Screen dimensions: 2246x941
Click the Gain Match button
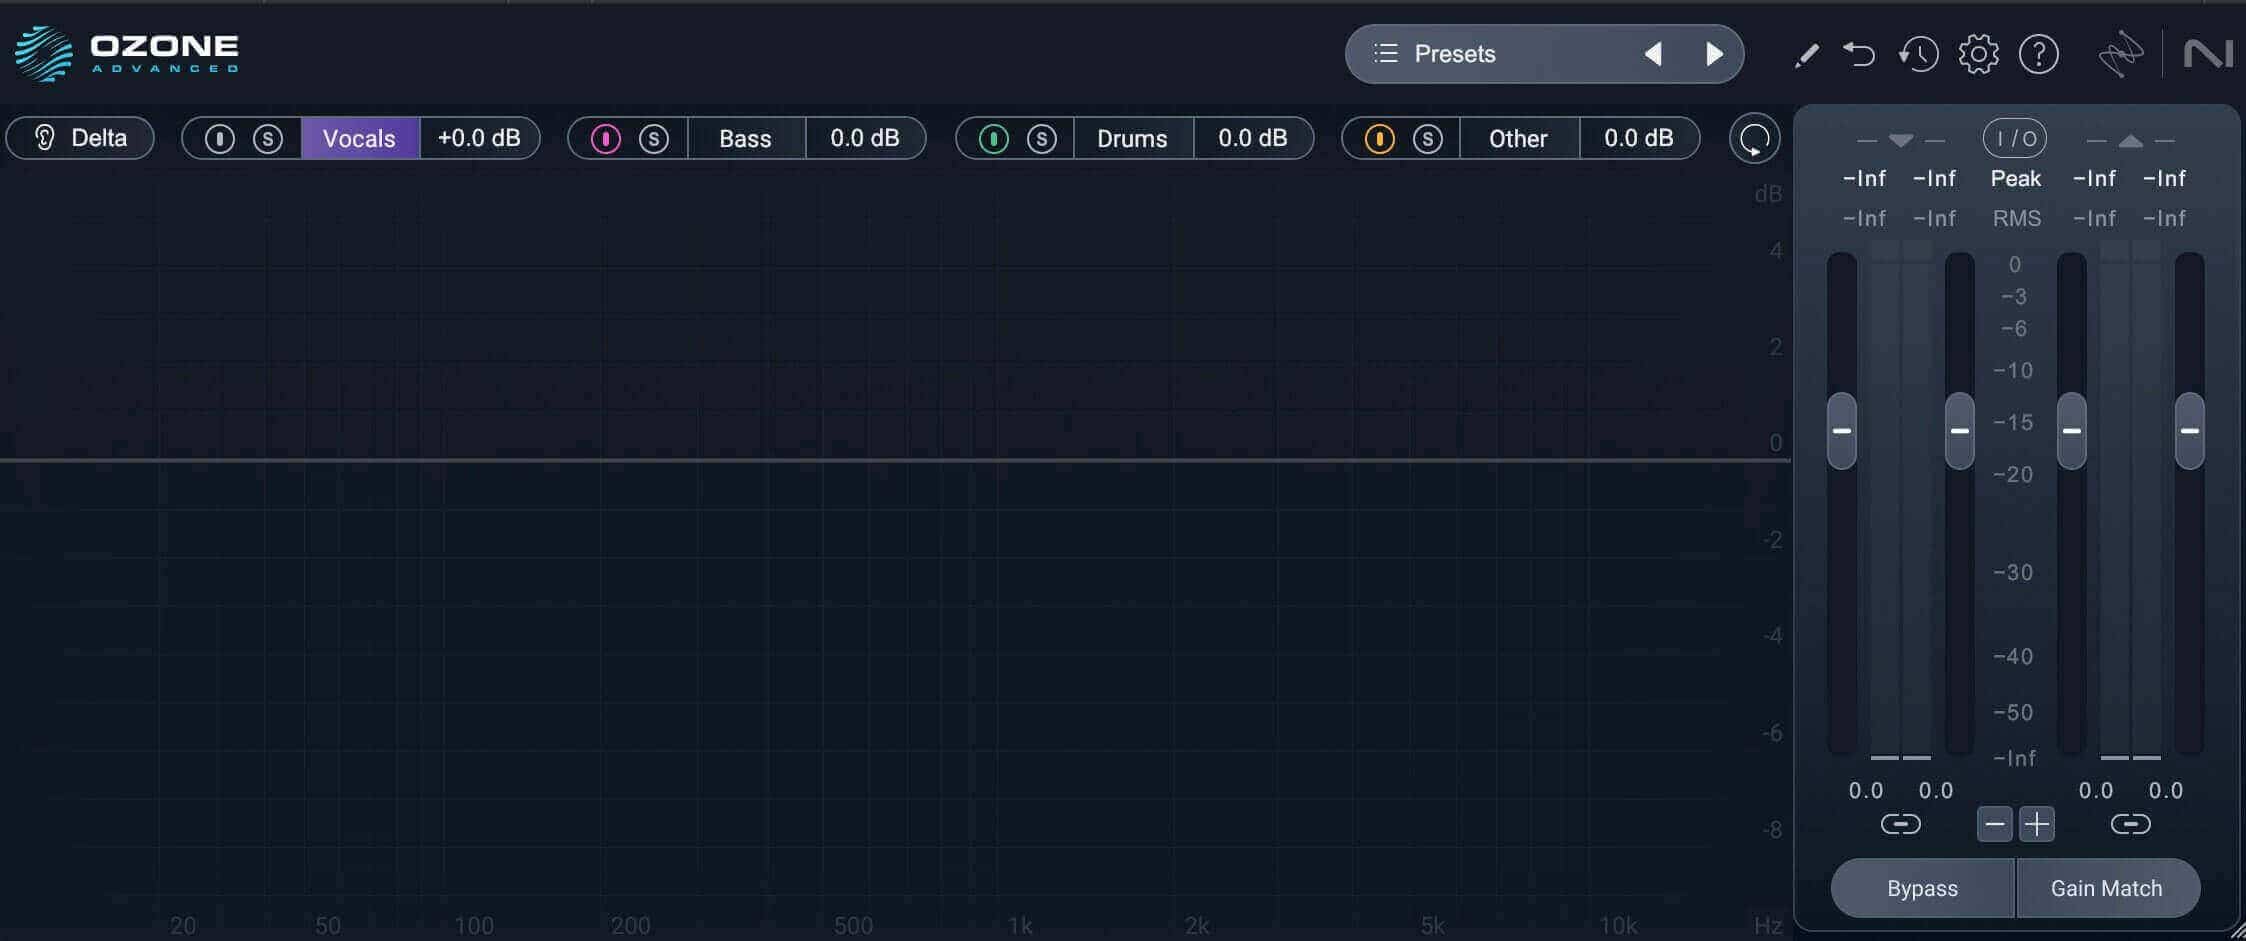click(2108, 888)
